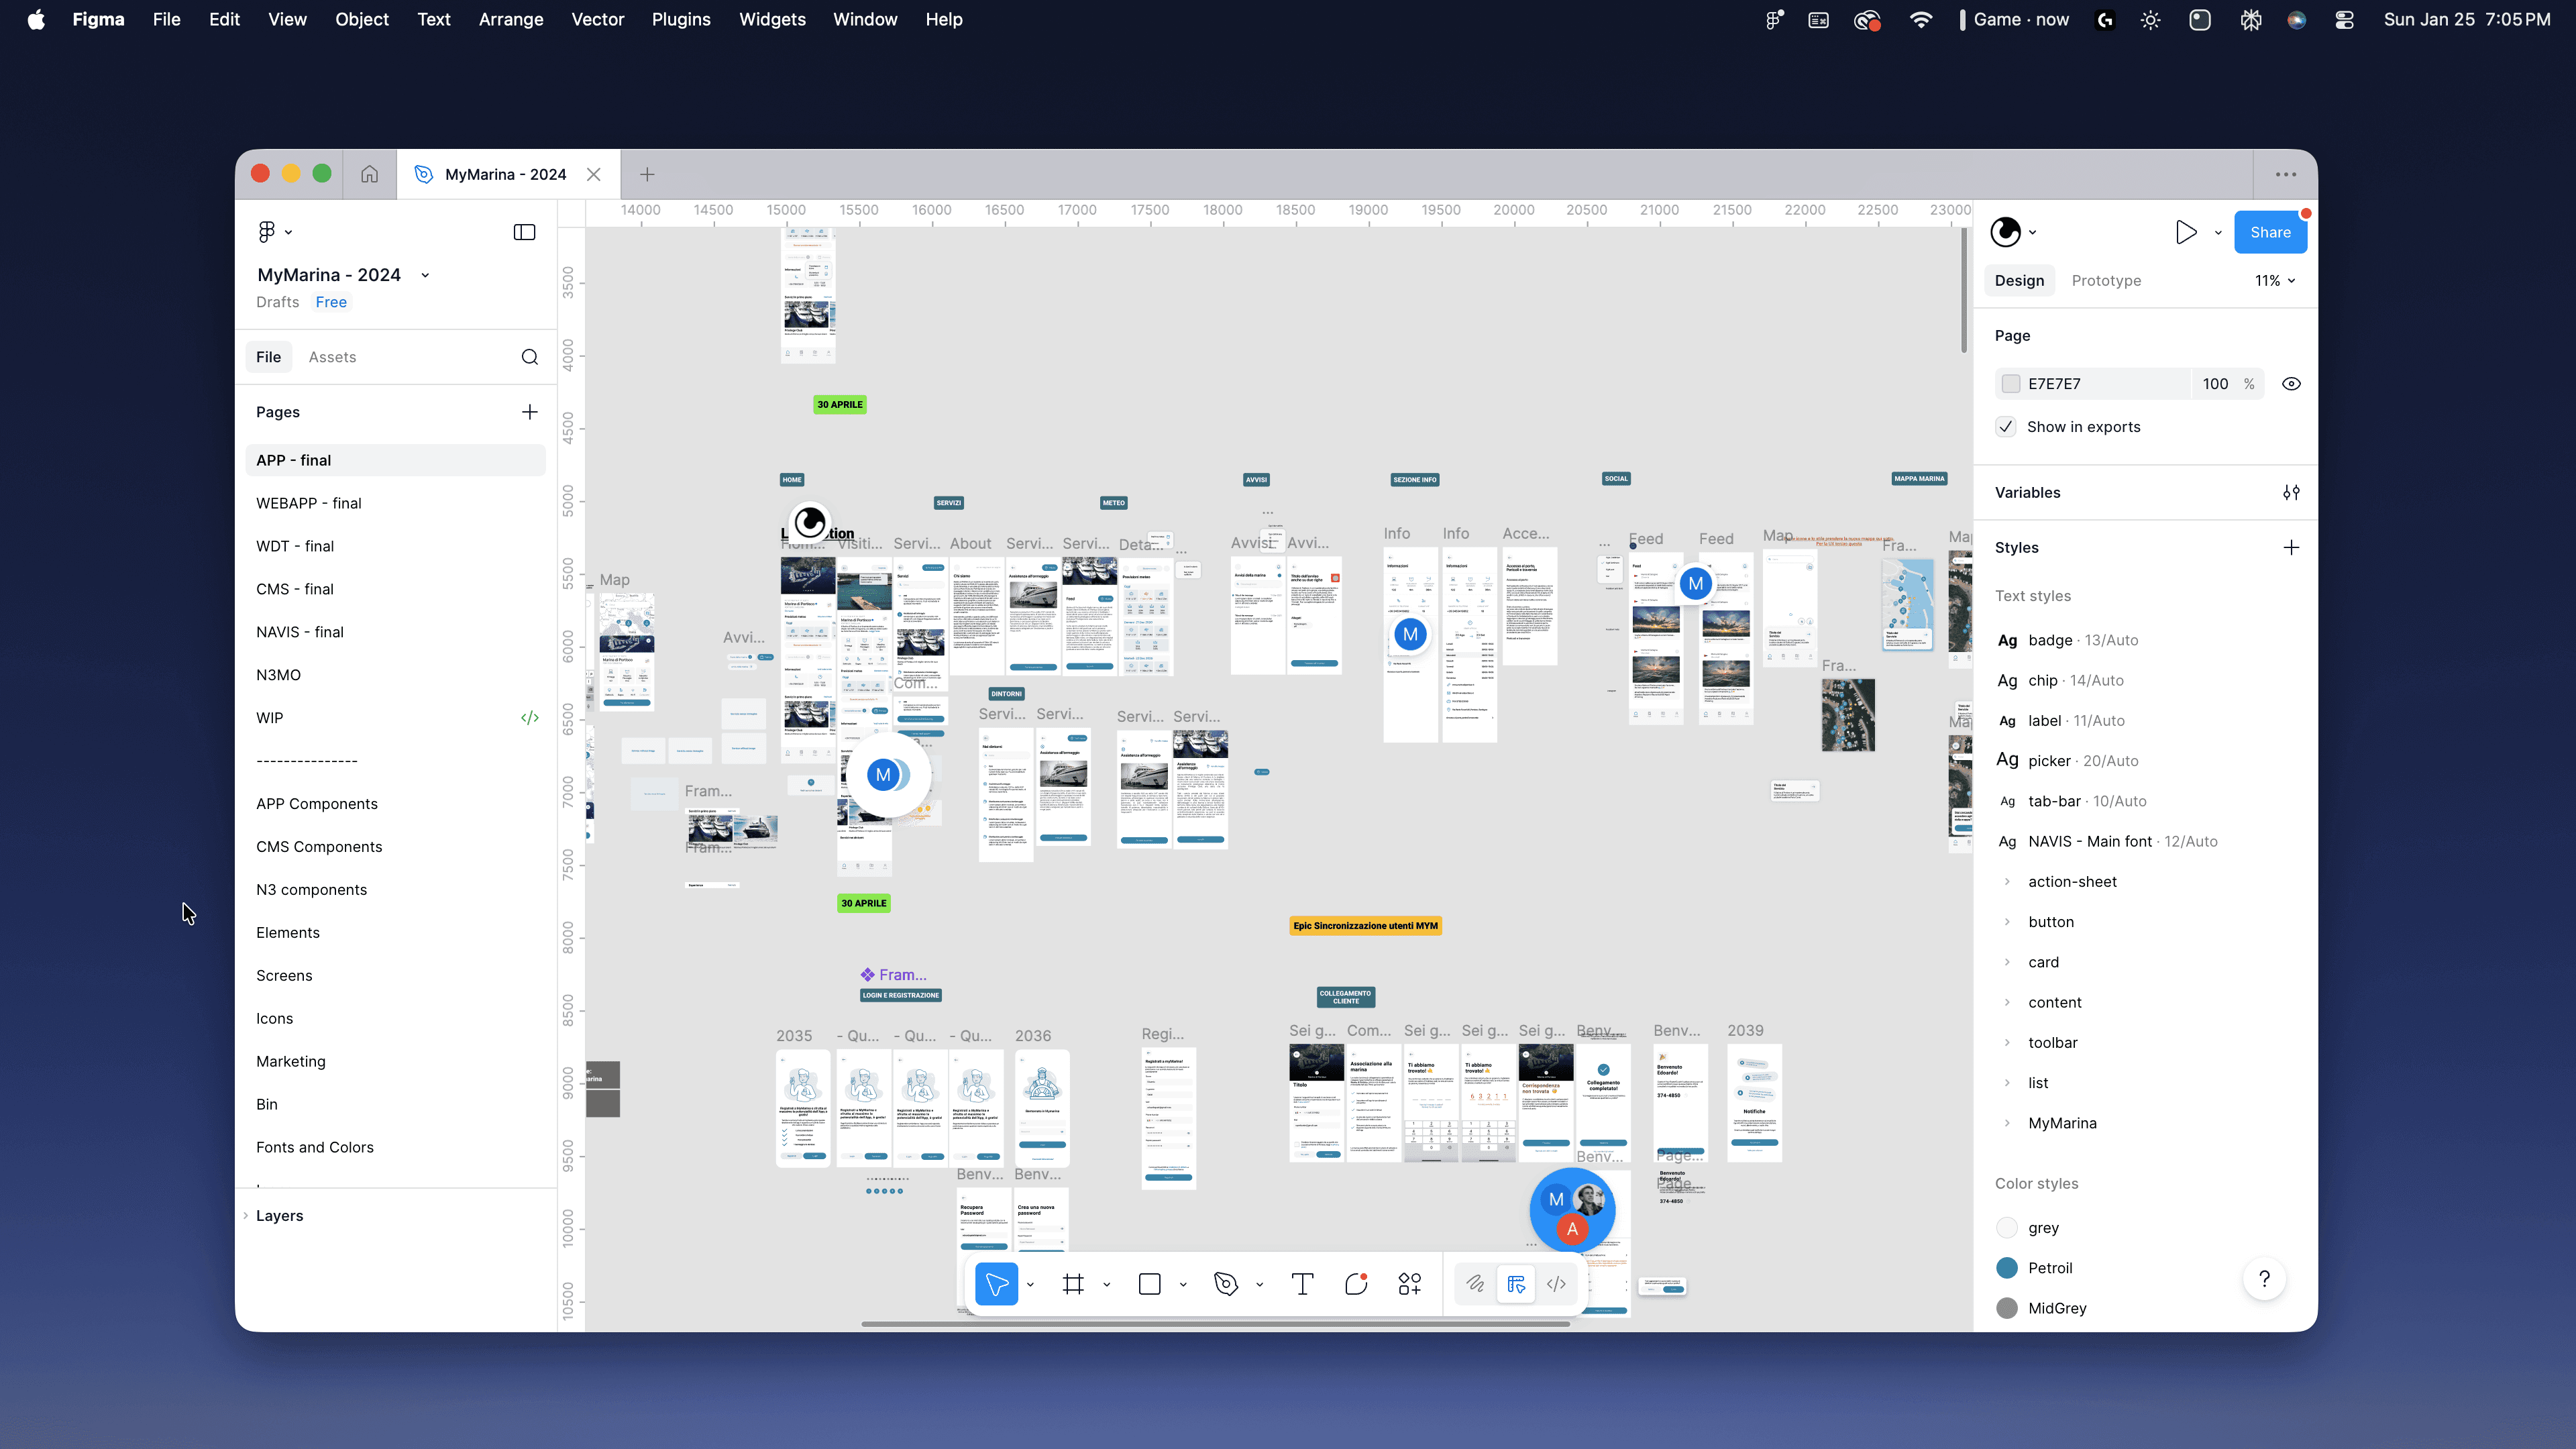Open the Plugins menu
Viewport: 2576px width, 1449px height.
pyautogui.click(x=681, y=19)
